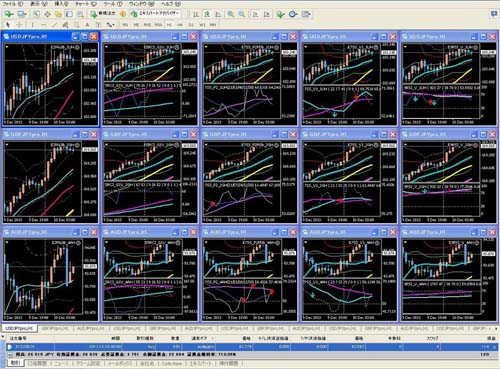Switch chart to candlestick display mode
Image resolution: width=500 pixels, height=369 pixels.
click(207, 14)
